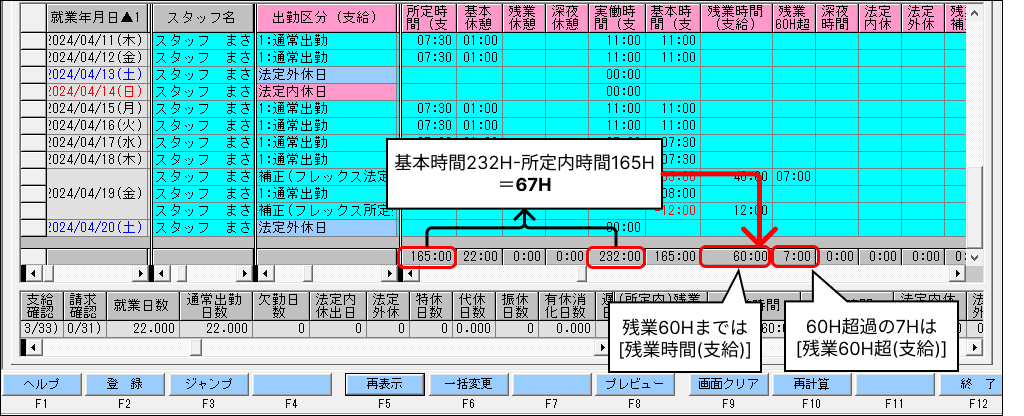Open 一括変更 bulk change F6

[468, 384]
